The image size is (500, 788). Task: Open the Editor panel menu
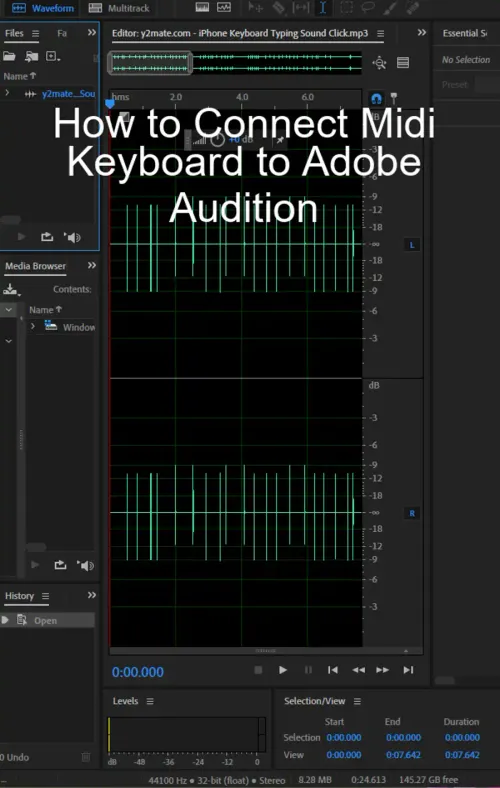pos(380,34)
